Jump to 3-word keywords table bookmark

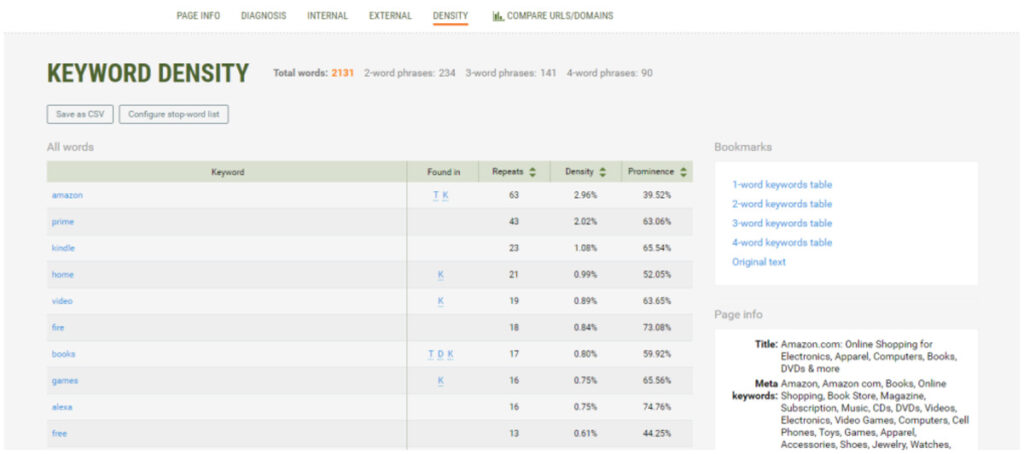[x=782, y=223]
